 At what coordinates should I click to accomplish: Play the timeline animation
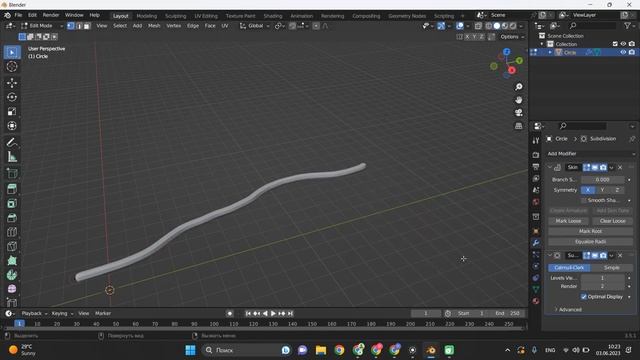coord(273,313)
